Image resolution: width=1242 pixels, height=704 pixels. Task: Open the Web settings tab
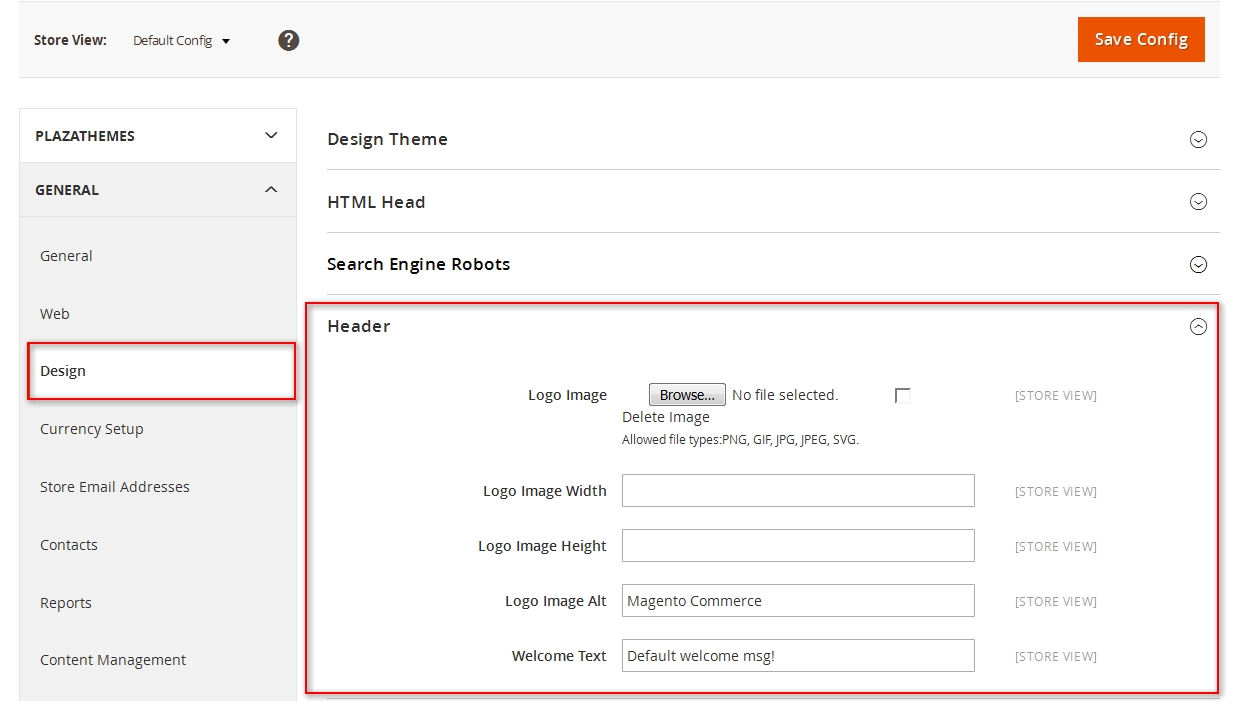pos(55,314)
